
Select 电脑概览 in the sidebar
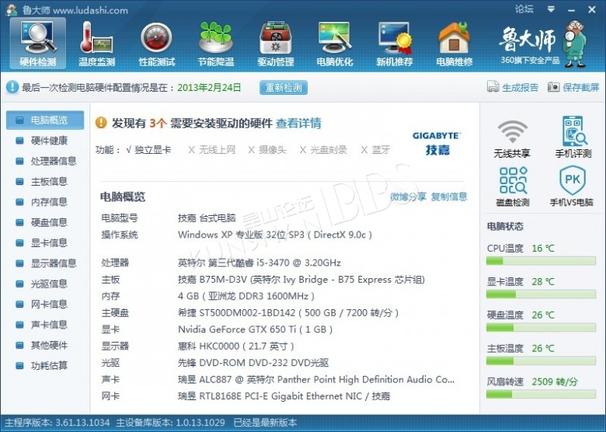pyautogui.click(x=45, y=120)
